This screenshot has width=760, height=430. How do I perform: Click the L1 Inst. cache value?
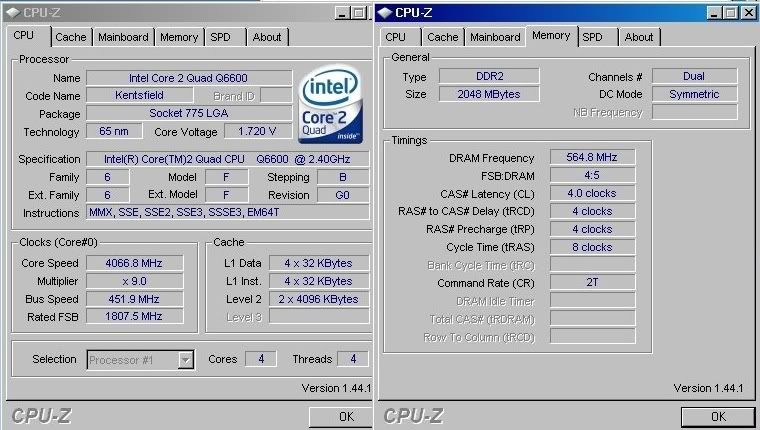(319, 281)
